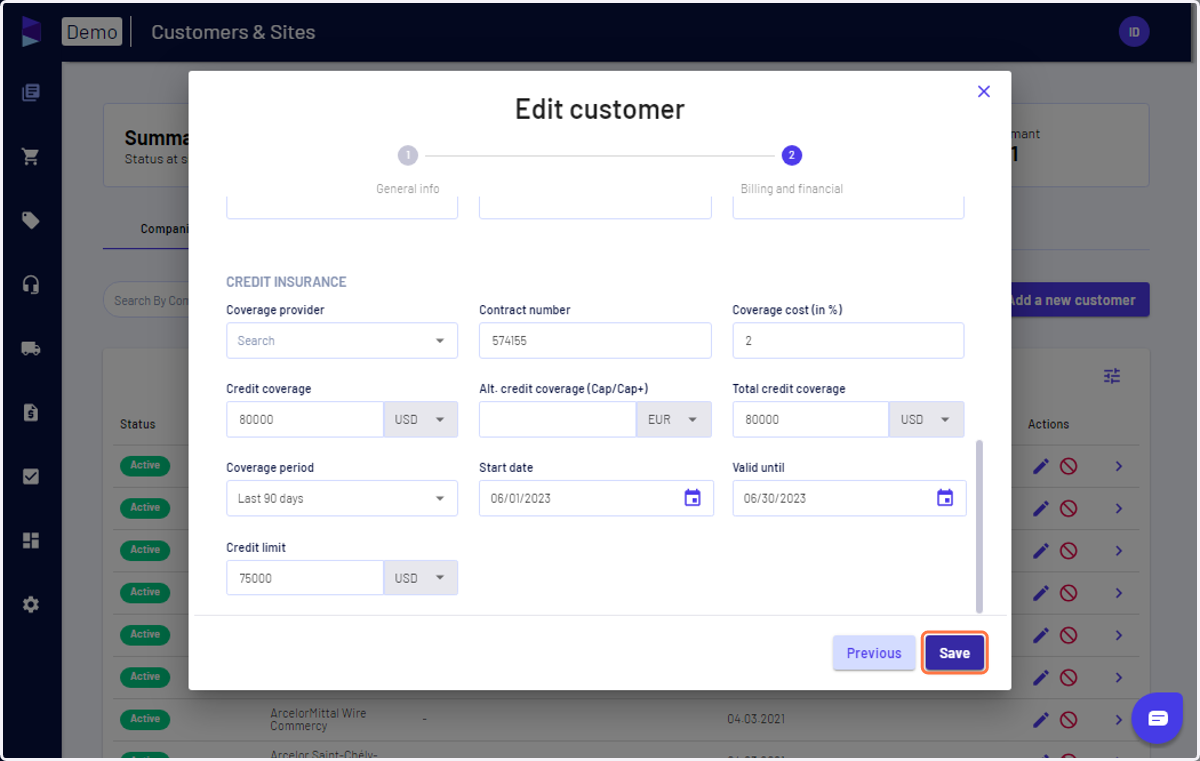Image resolution: width=1200 pixels, height=761 pixels.
Task: Open the headset support icon in the sidebar
Action: click(31, 285)
